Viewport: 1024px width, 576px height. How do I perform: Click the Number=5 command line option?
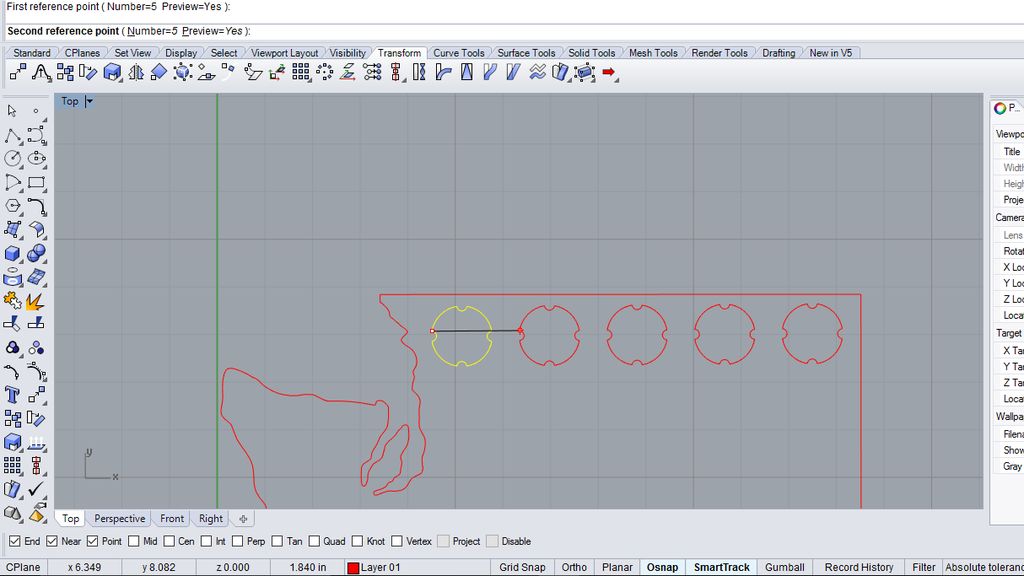152,31
